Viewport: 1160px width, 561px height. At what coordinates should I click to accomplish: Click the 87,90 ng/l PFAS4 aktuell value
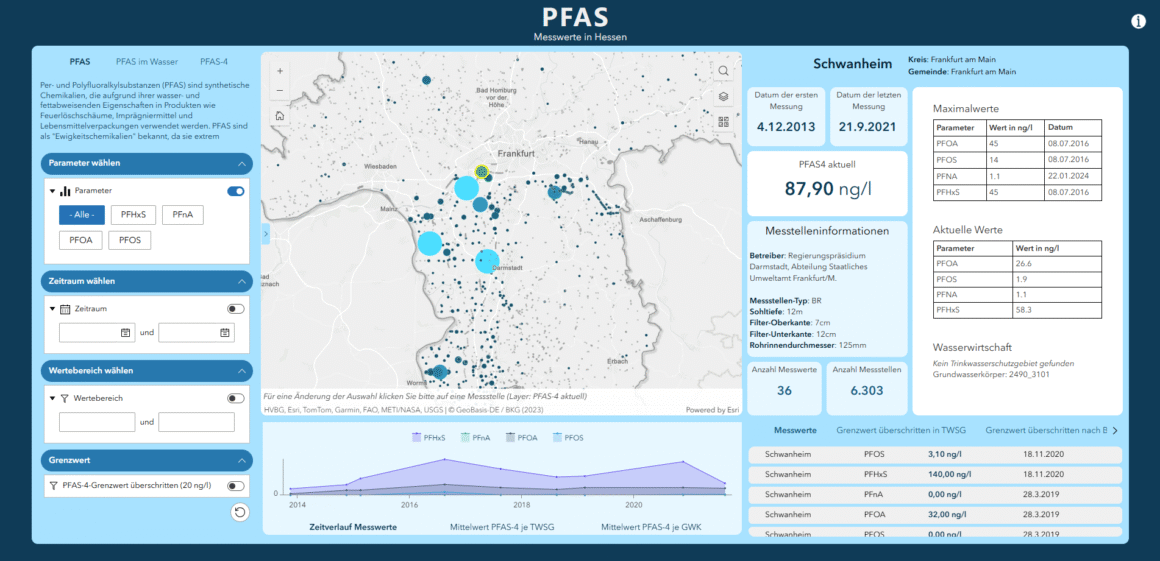tap(828, 188)
